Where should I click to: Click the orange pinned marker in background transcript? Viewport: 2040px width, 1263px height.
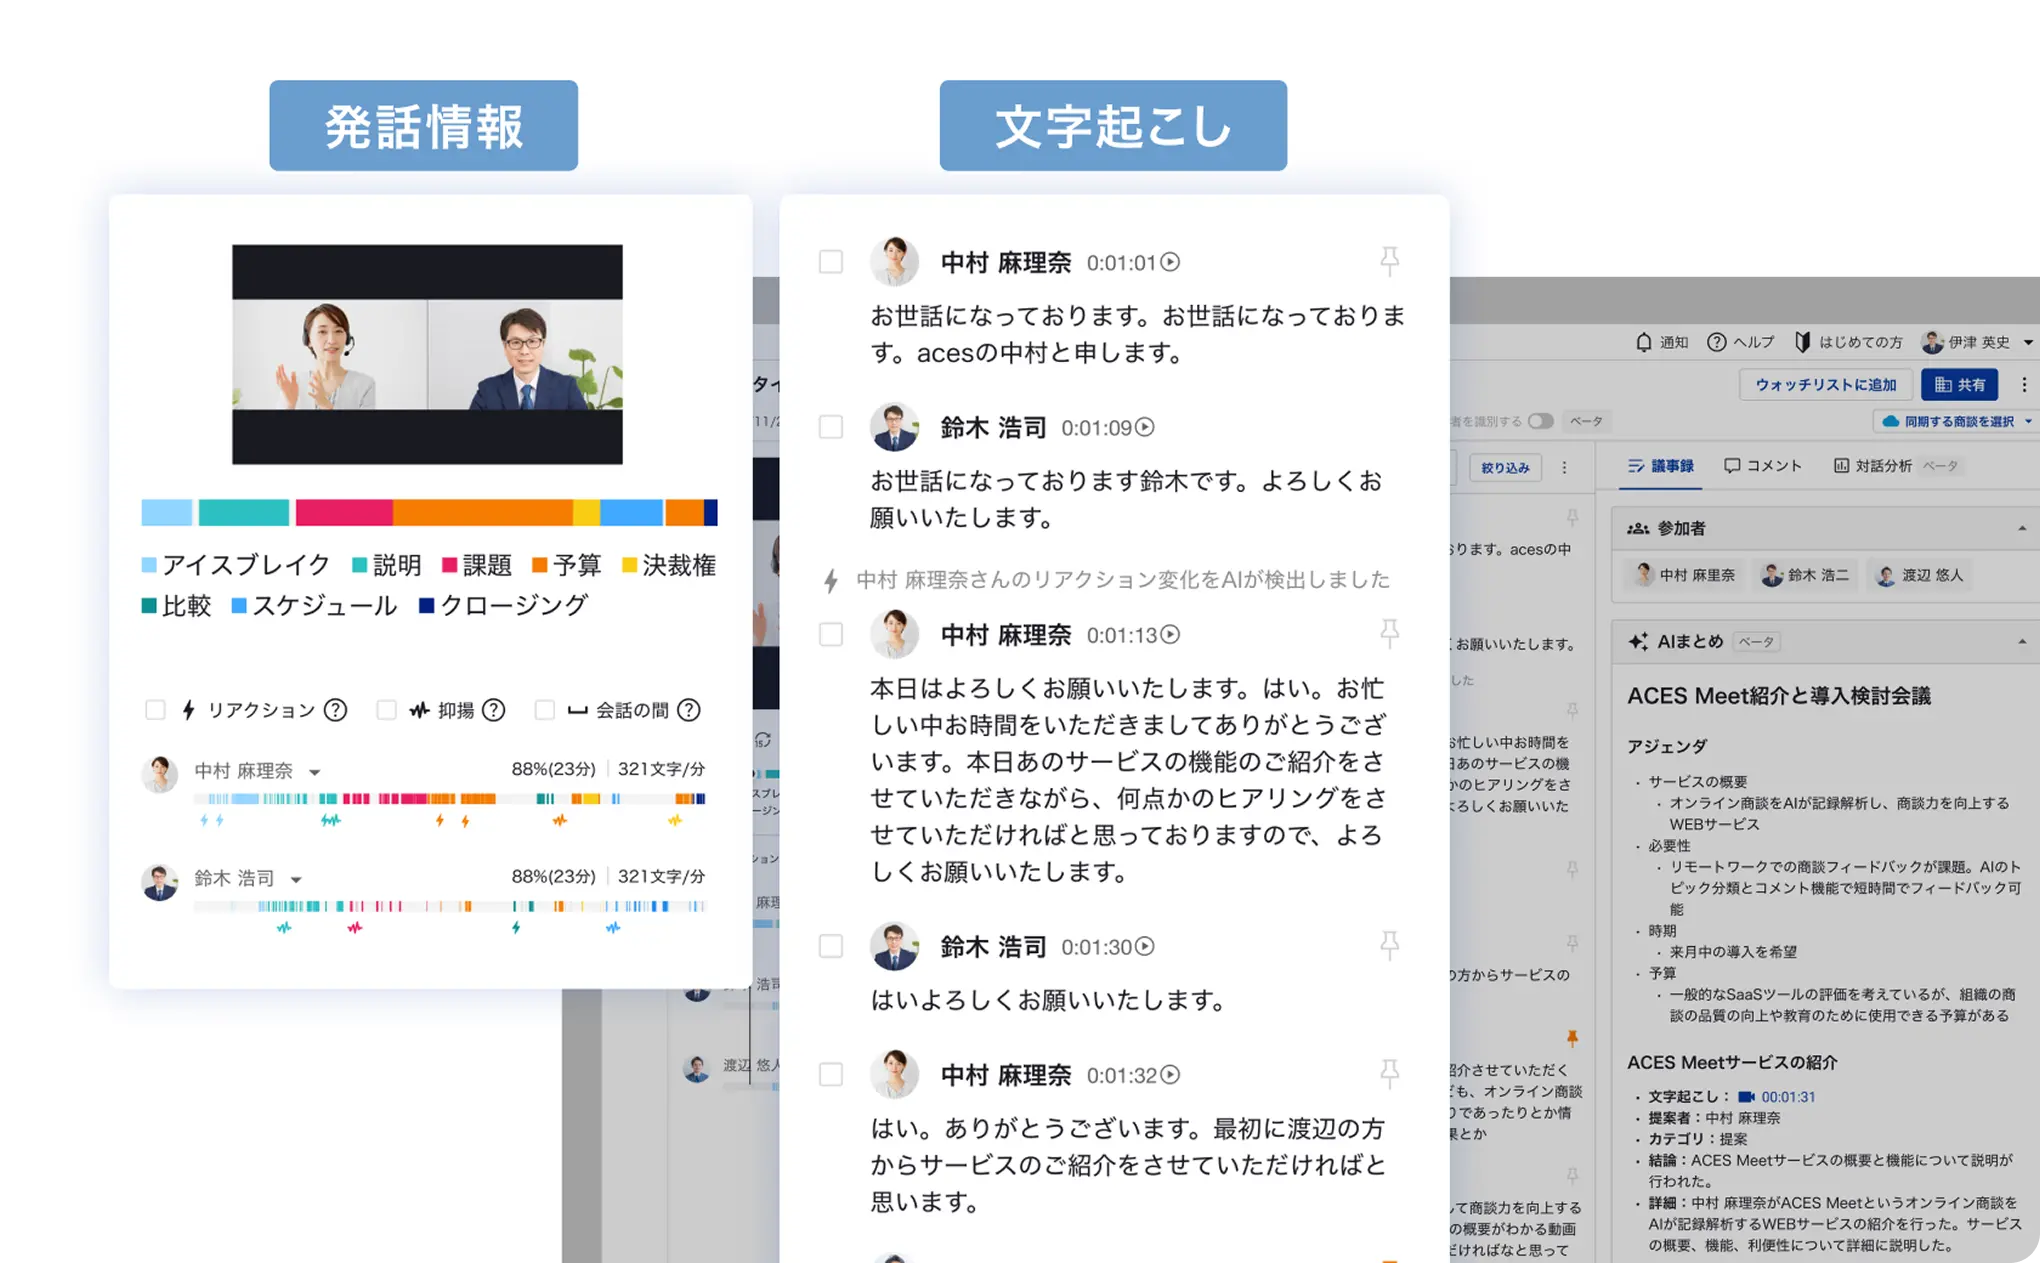[1572, 1039]
